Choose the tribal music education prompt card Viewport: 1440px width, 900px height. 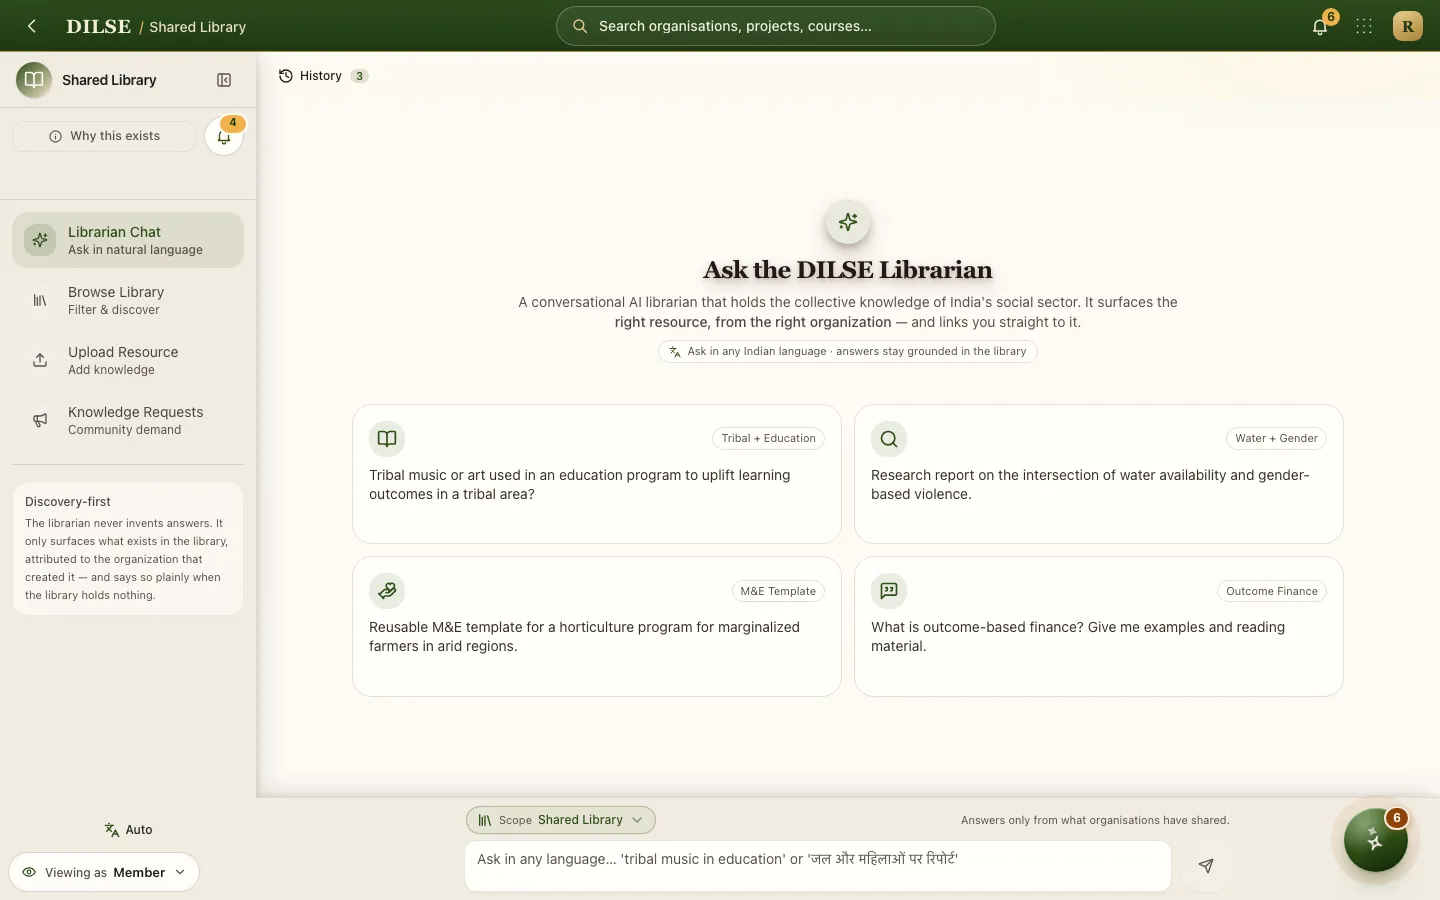(597, 474)
